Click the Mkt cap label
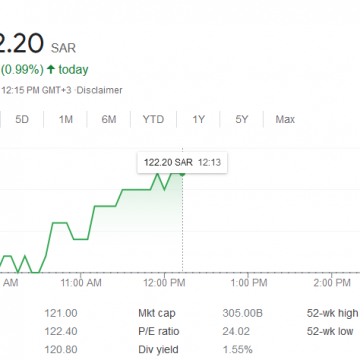The width and height of the screenshot is (360, 360). click(157, 313)
